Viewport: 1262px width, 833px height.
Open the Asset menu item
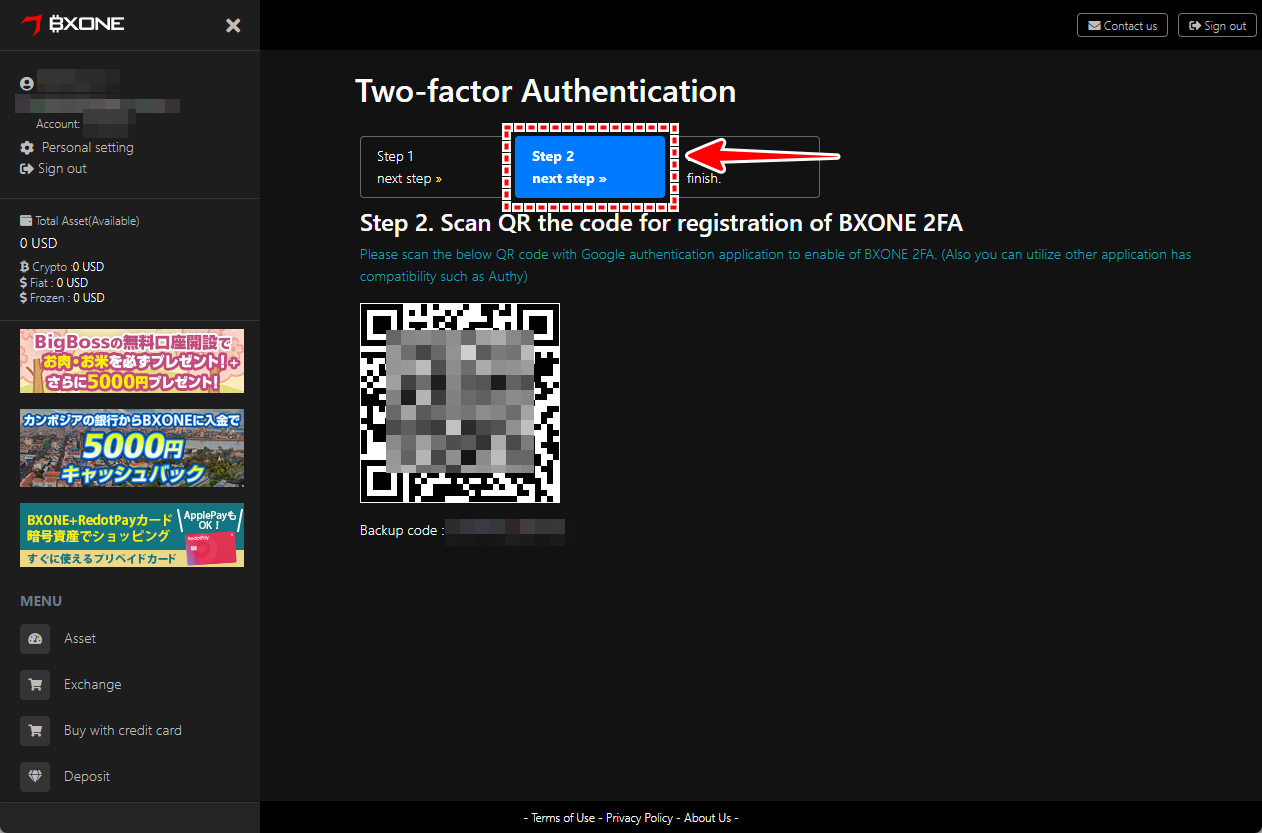pyautogui.click(x=80, y=639)
